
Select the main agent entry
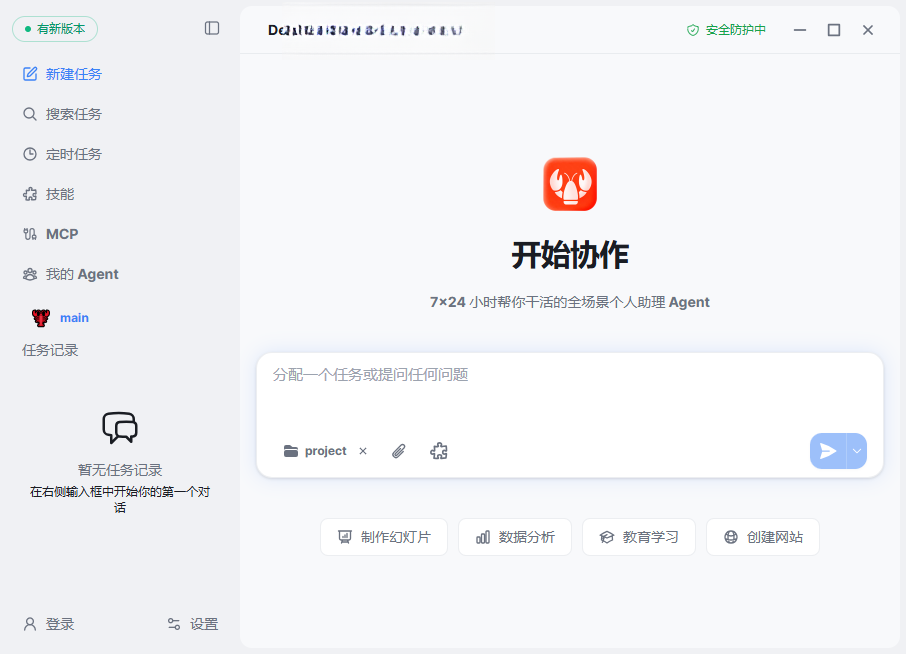[61, 318]
